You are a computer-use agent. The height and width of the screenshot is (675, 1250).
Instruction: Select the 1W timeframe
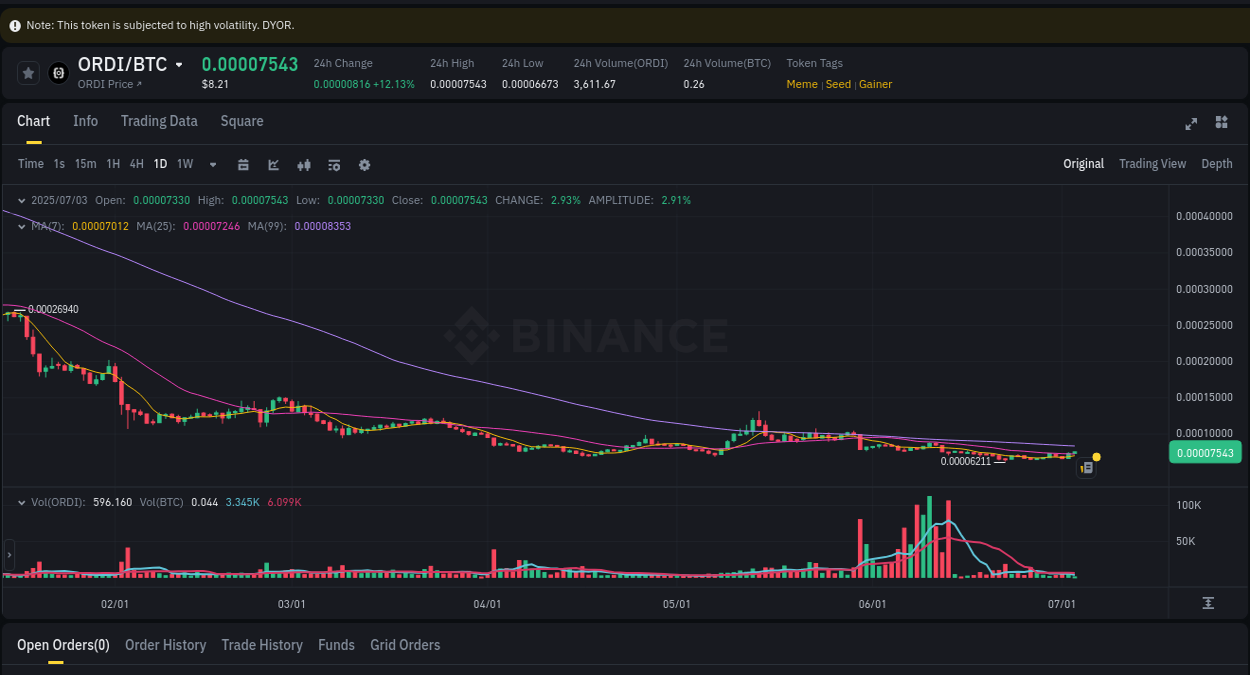click(184, 164)
